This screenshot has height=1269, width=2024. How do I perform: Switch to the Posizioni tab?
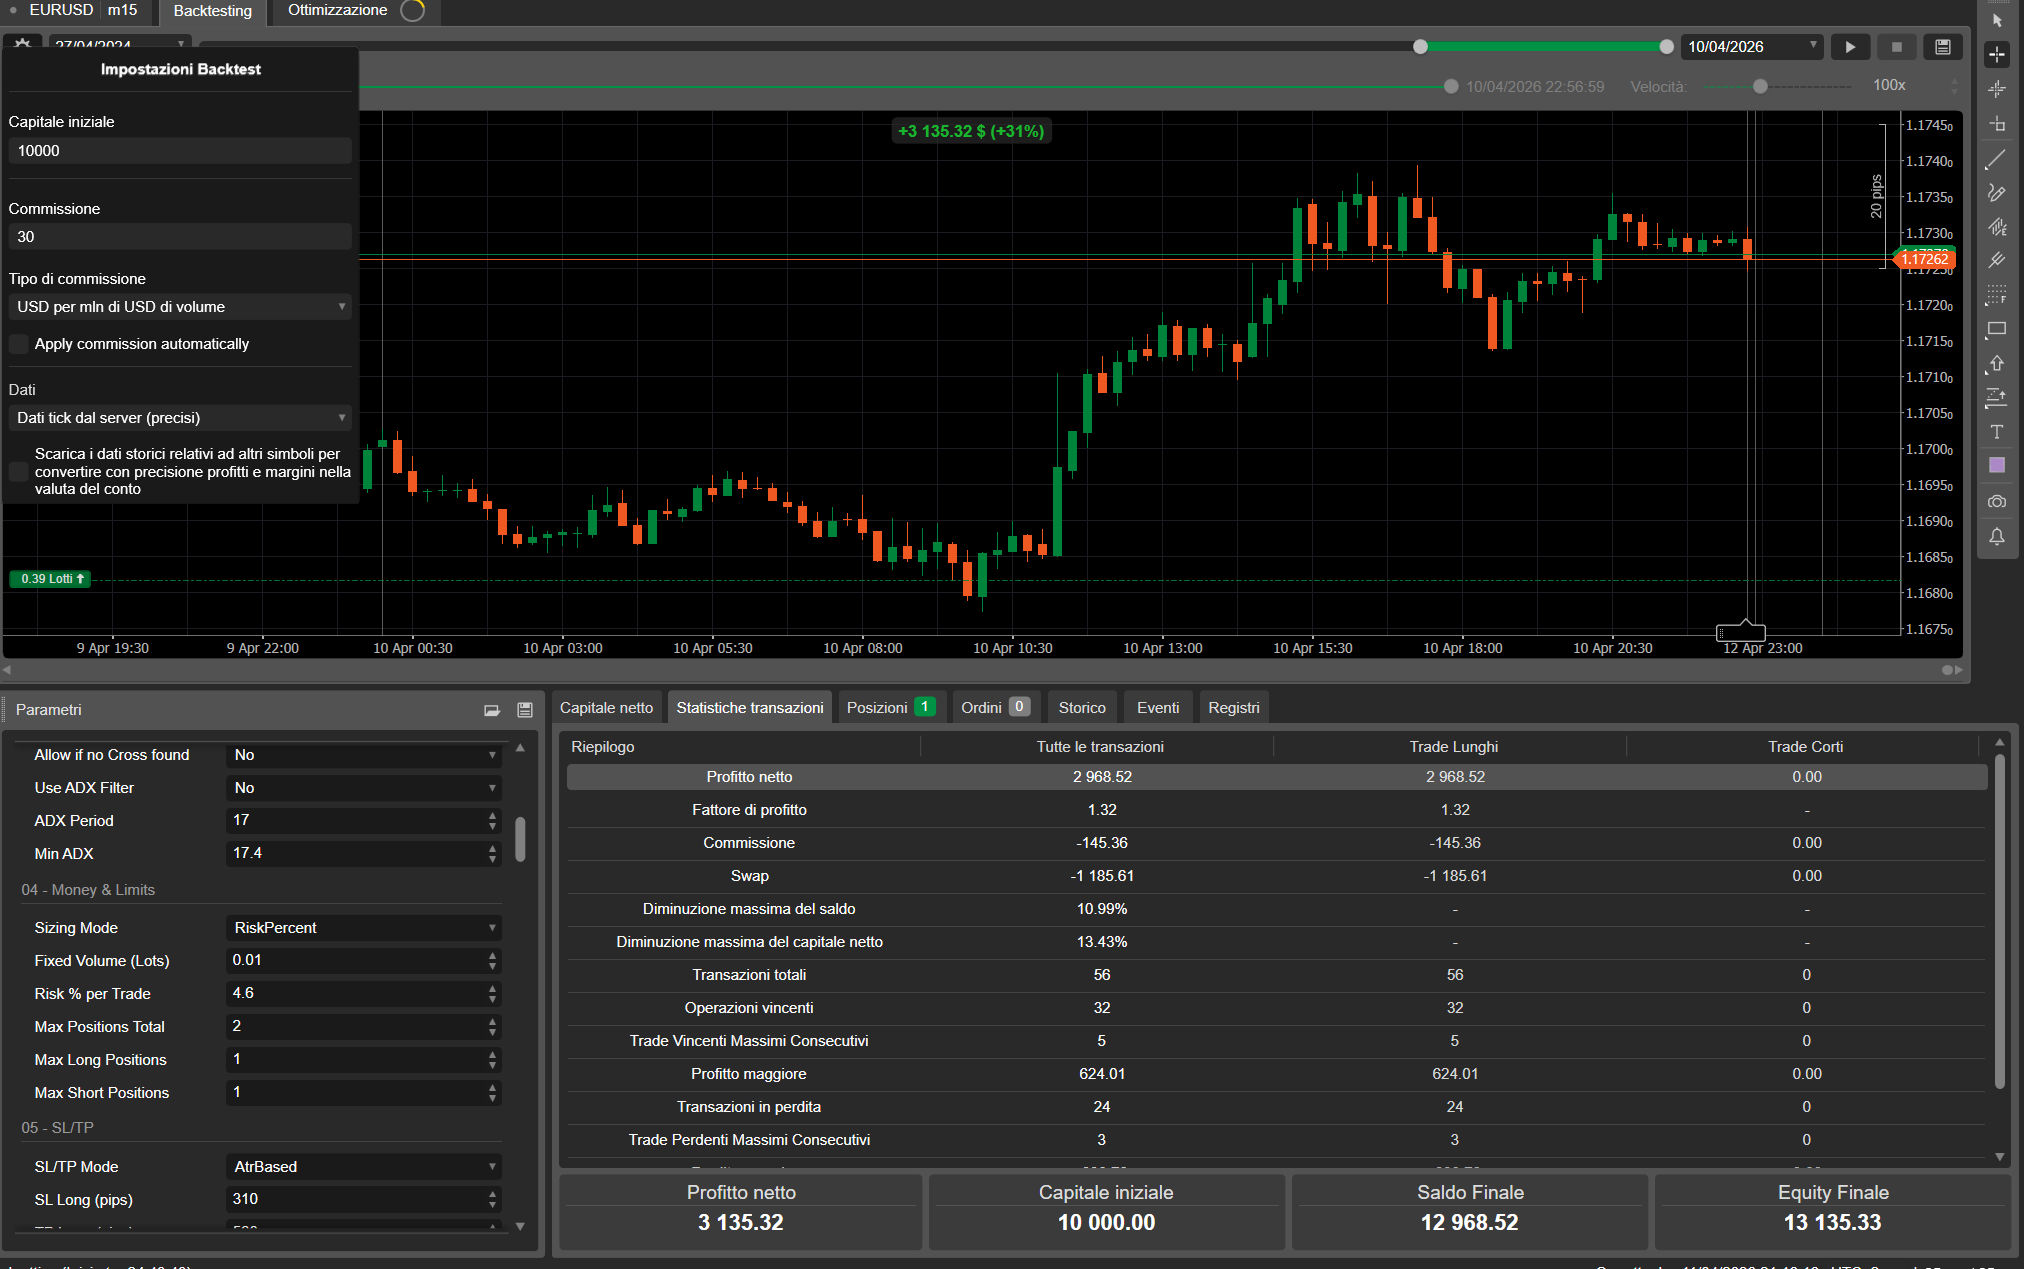pyautogui.click(x=888, y=707)
